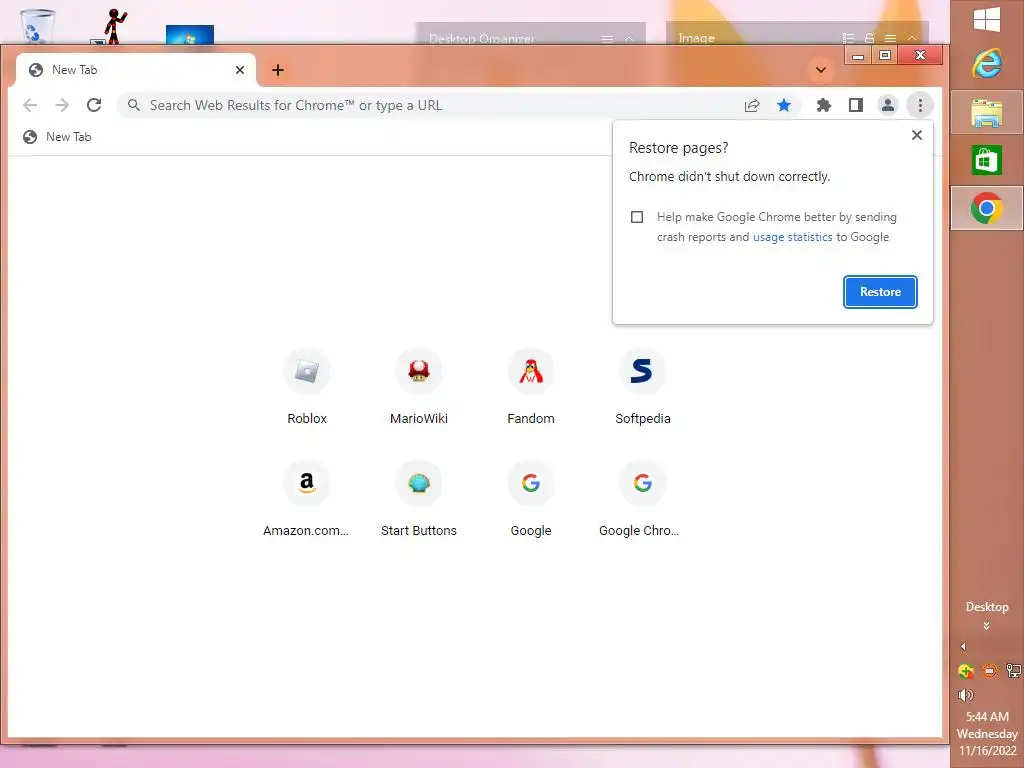The height and width of the screenshot is (768, 1024).
Task: Open the Start Buttons shortcut
Action: [x=419, y=499]
